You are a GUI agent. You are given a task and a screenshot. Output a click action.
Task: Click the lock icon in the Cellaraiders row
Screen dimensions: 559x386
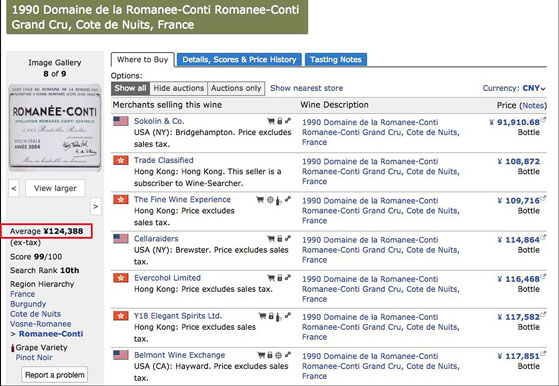[x=280, y=239]
